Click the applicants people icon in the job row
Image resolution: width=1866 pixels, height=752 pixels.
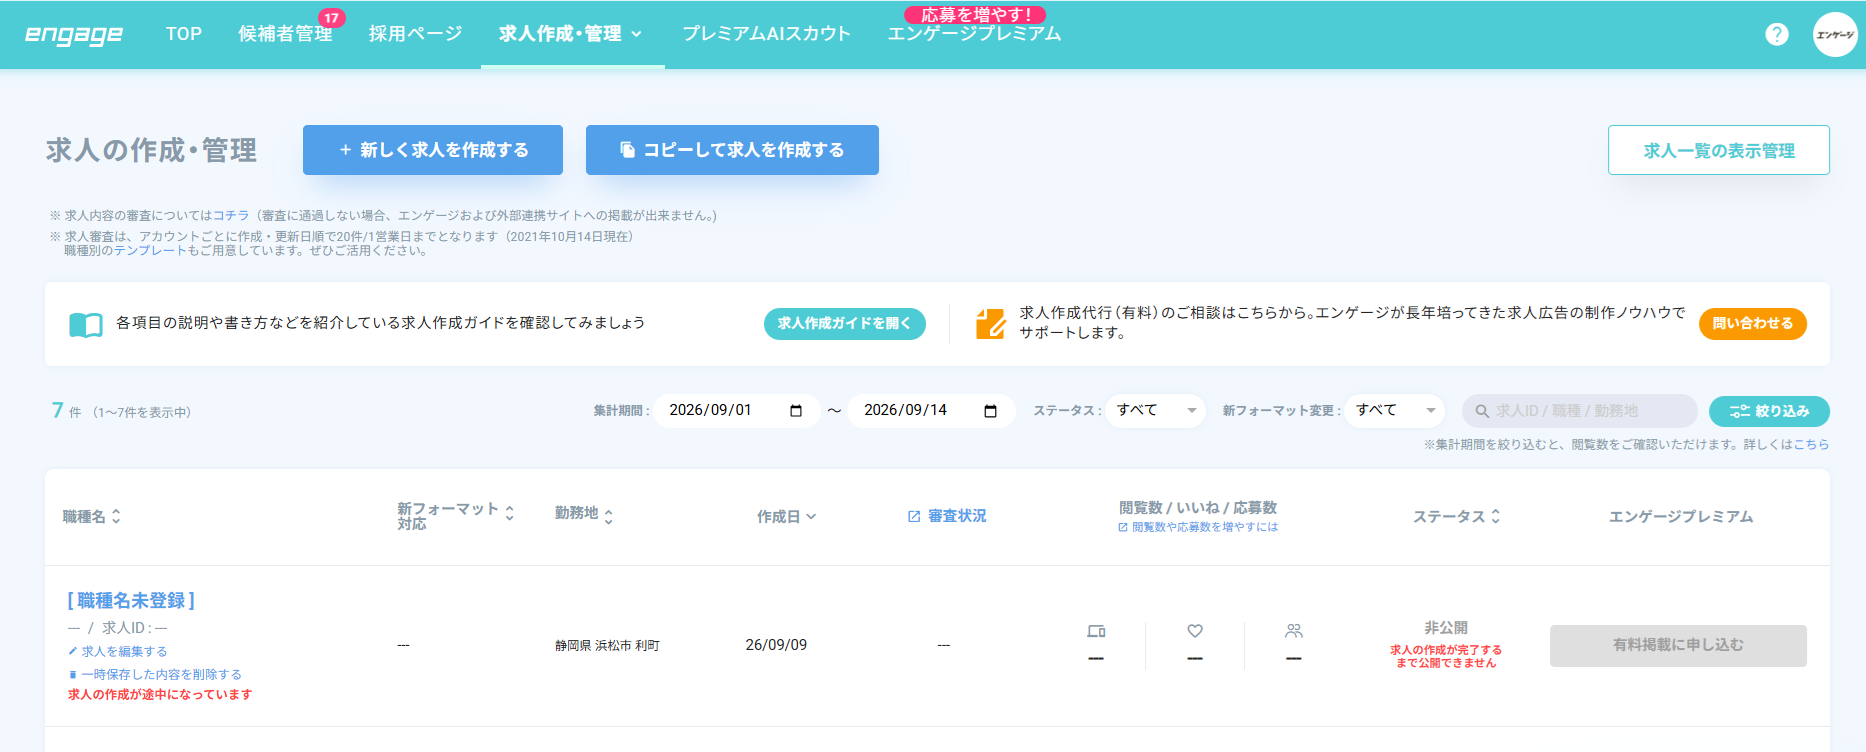click(1294, 631)
